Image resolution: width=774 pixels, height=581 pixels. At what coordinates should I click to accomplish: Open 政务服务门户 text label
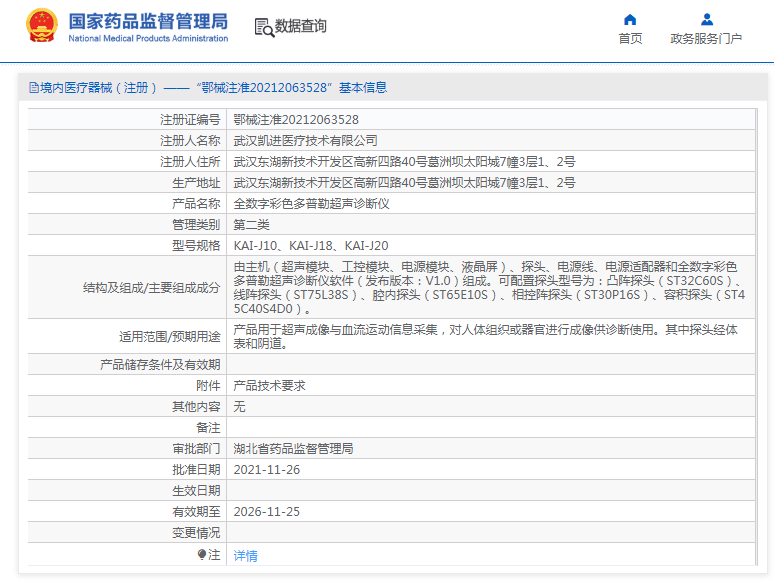[706, 38]
